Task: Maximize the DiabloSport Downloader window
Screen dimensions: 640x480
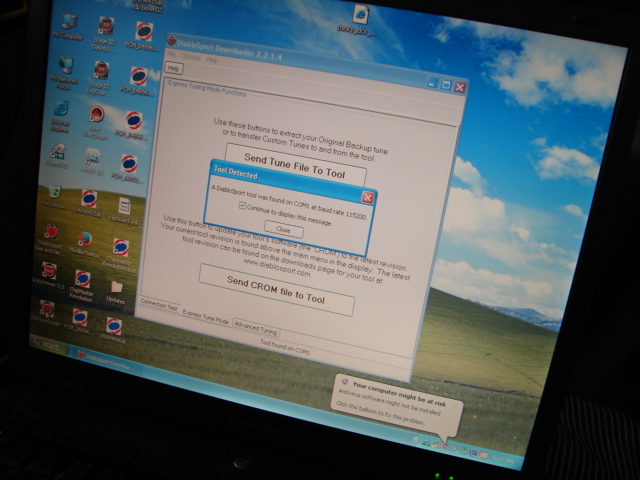Action: (x=445, y=85)
